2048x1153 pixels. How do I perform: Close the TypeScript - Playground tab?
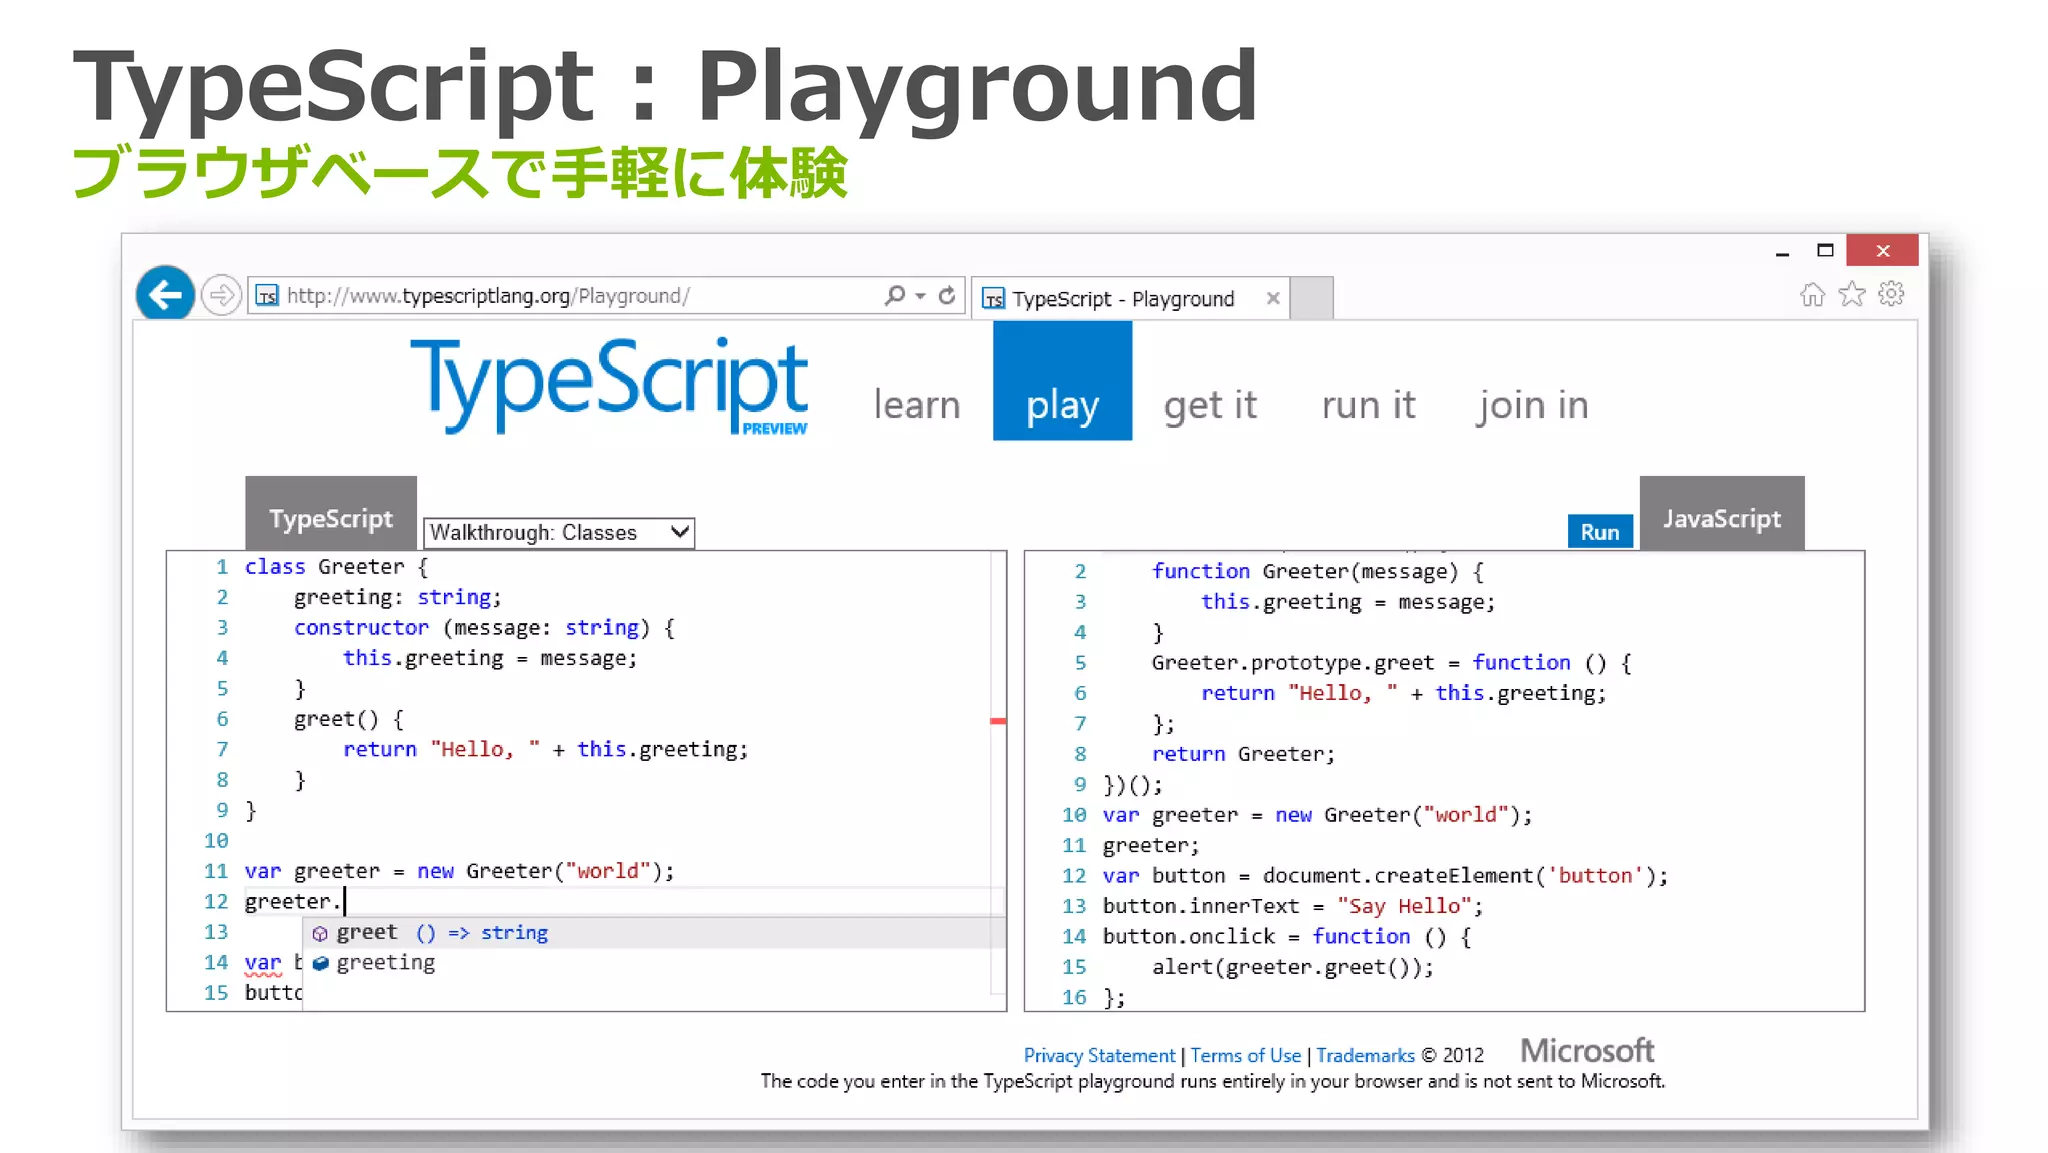point(1272,298)
